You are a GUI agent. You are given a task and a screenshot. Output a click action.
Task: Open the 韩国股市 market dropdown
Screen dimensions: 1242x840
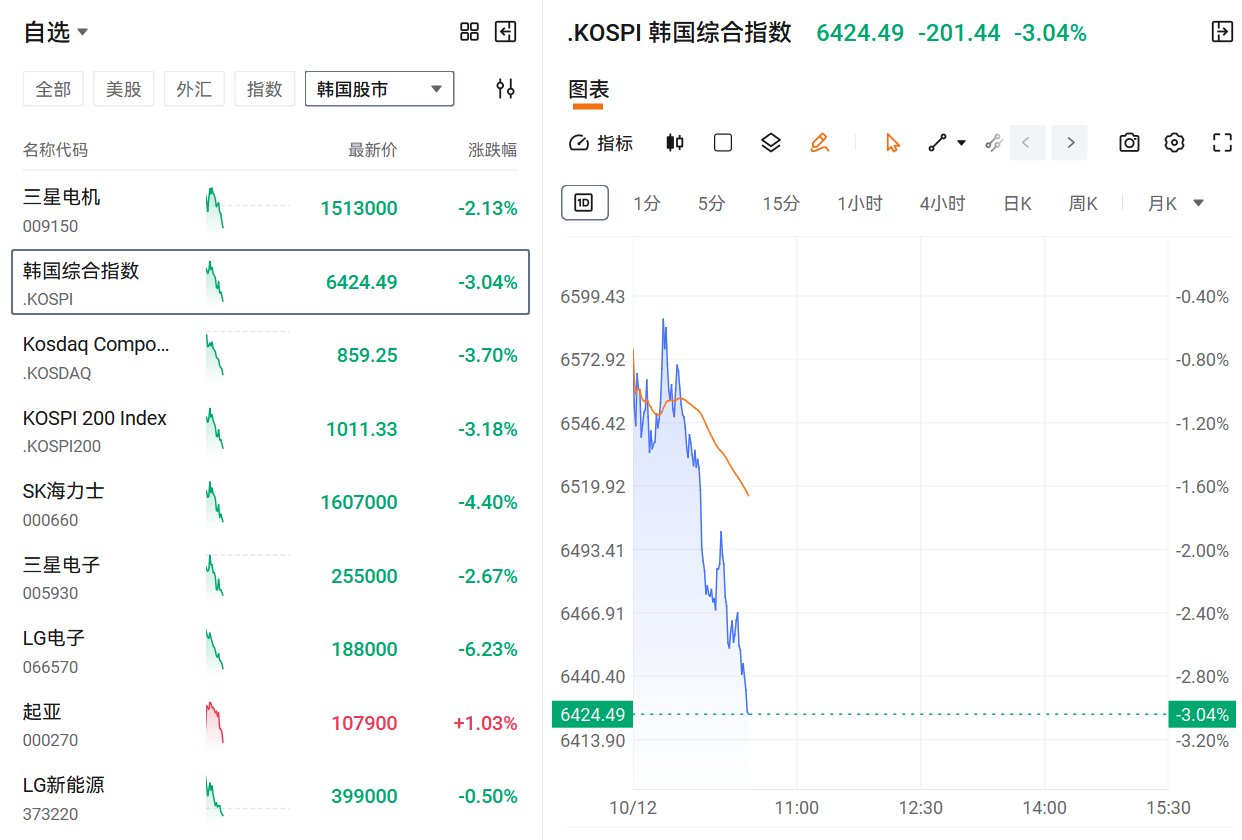tap(379, 89)
